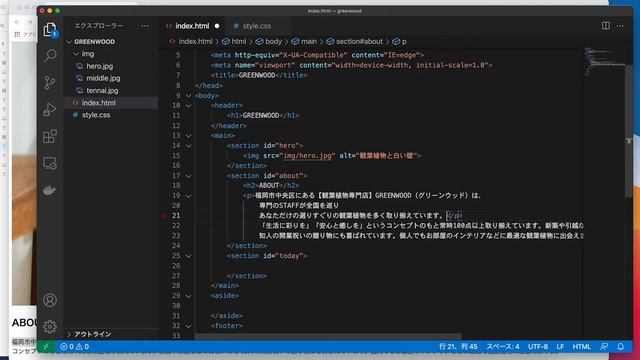Open the Search view icon
The height and width of the screenshot is (360, 640).
50,56
